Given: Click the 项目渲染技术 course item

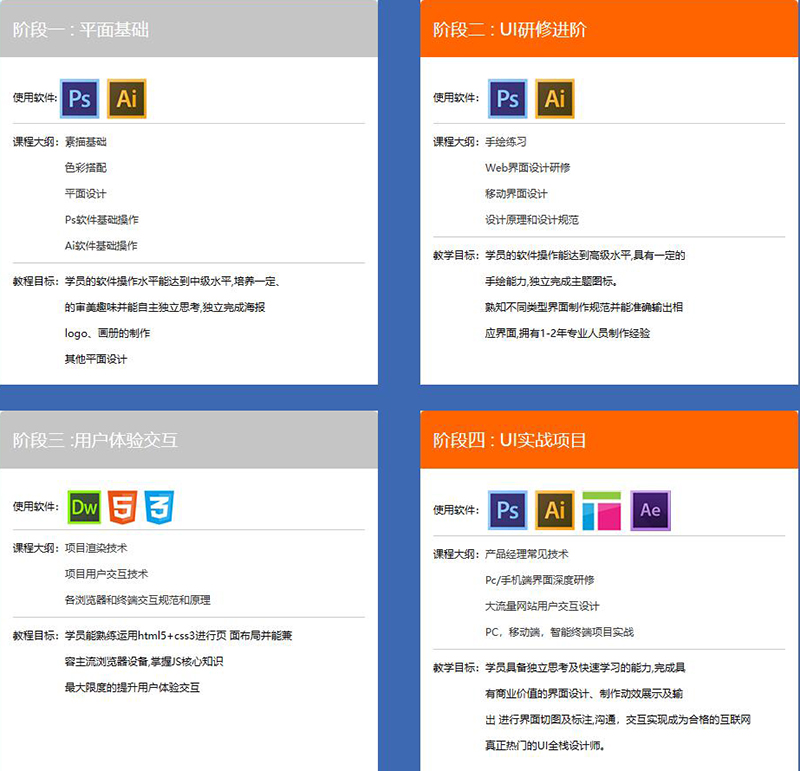Looking at the screenshot, I should click(x=96, y=548).
